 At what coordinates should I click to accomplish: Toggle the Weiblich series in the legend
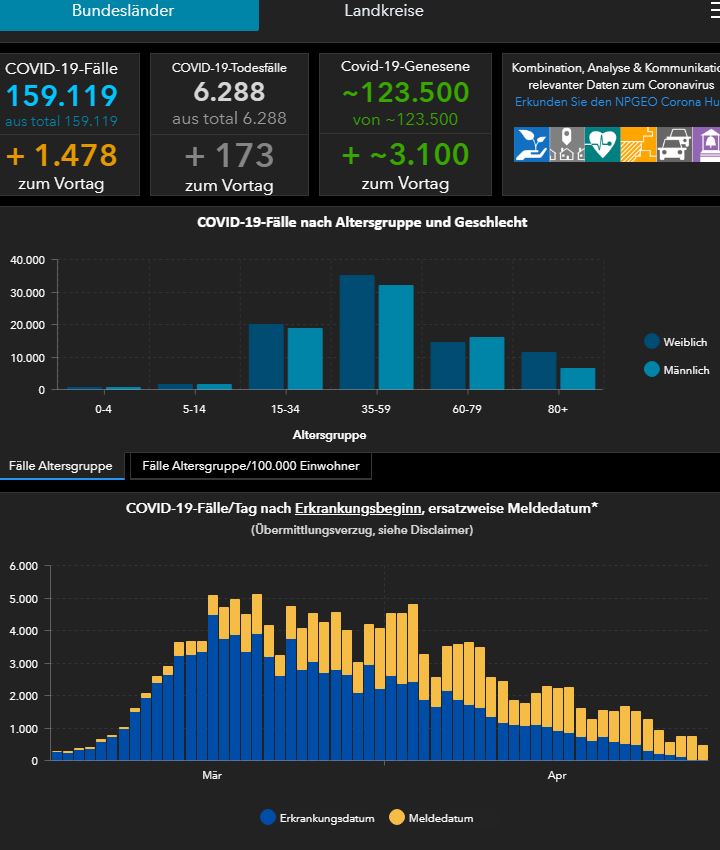pyautogui.click(x=676, y=342)
